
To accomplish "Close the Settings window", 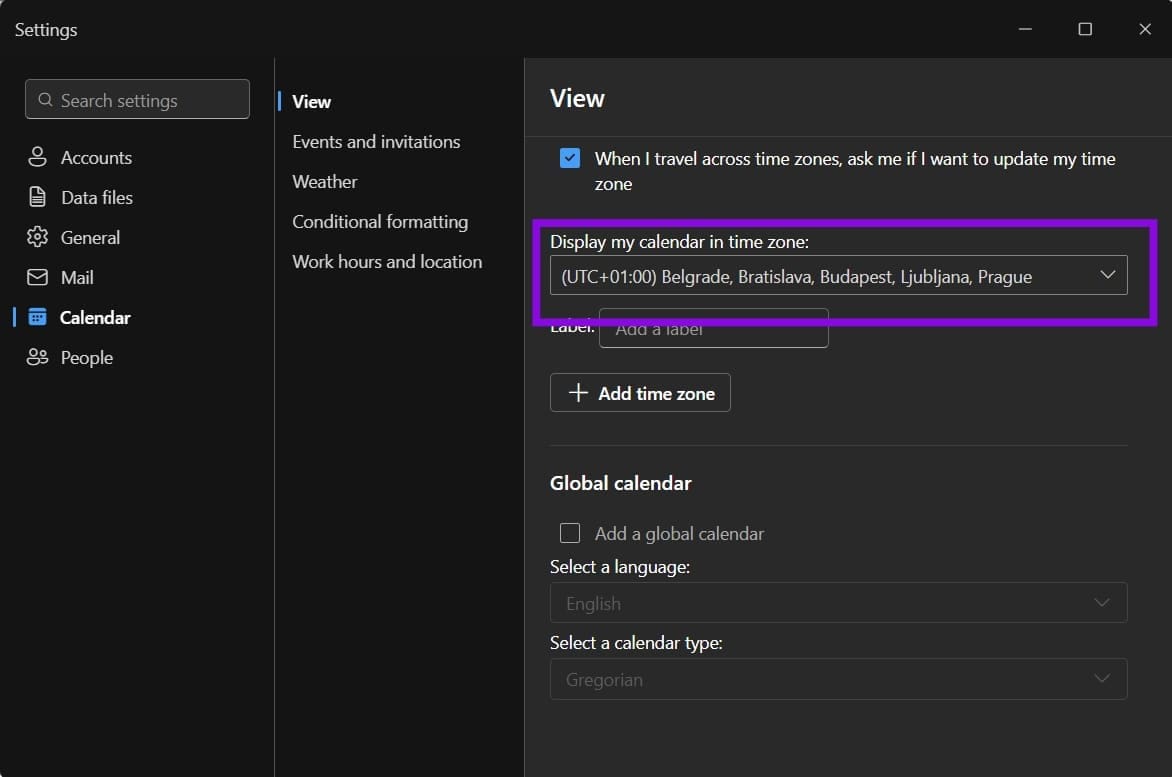I will [1144, 28].
